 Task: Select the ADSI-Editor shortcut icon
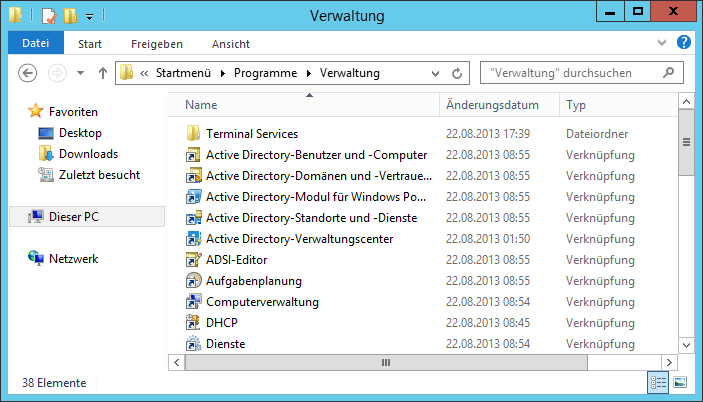pyautogui.click(x=193, y=259)
